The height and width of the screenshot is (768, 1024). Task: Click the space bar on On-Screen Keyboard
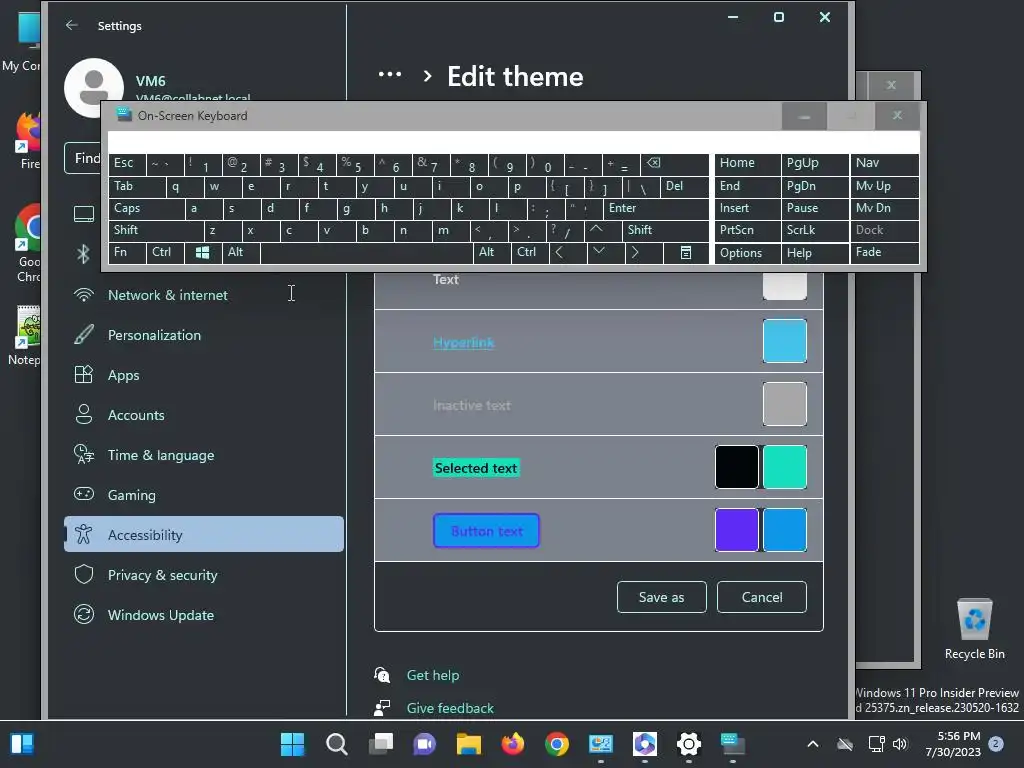366,253
